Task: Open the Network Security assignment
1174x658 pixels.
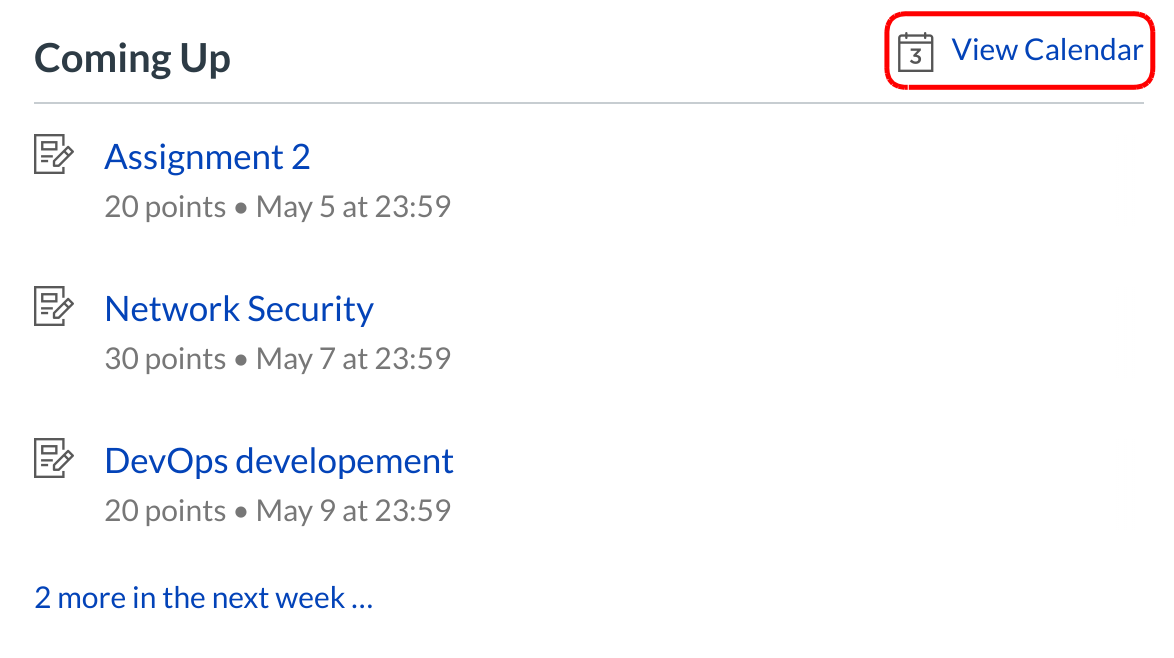Action: tap(239, 309)
